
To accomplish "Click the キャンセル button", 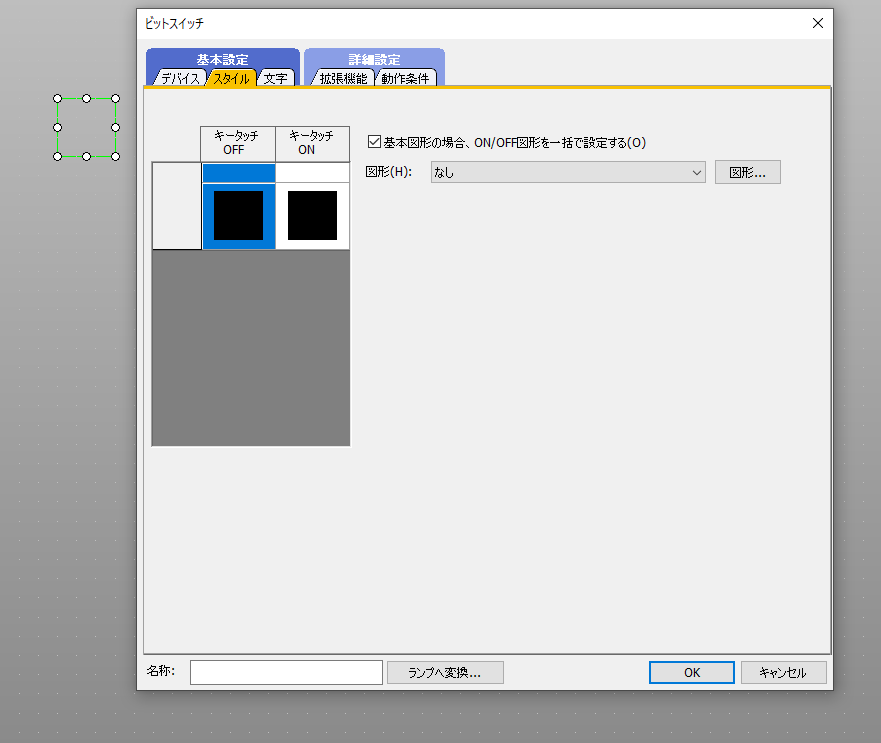I will 783,672.
